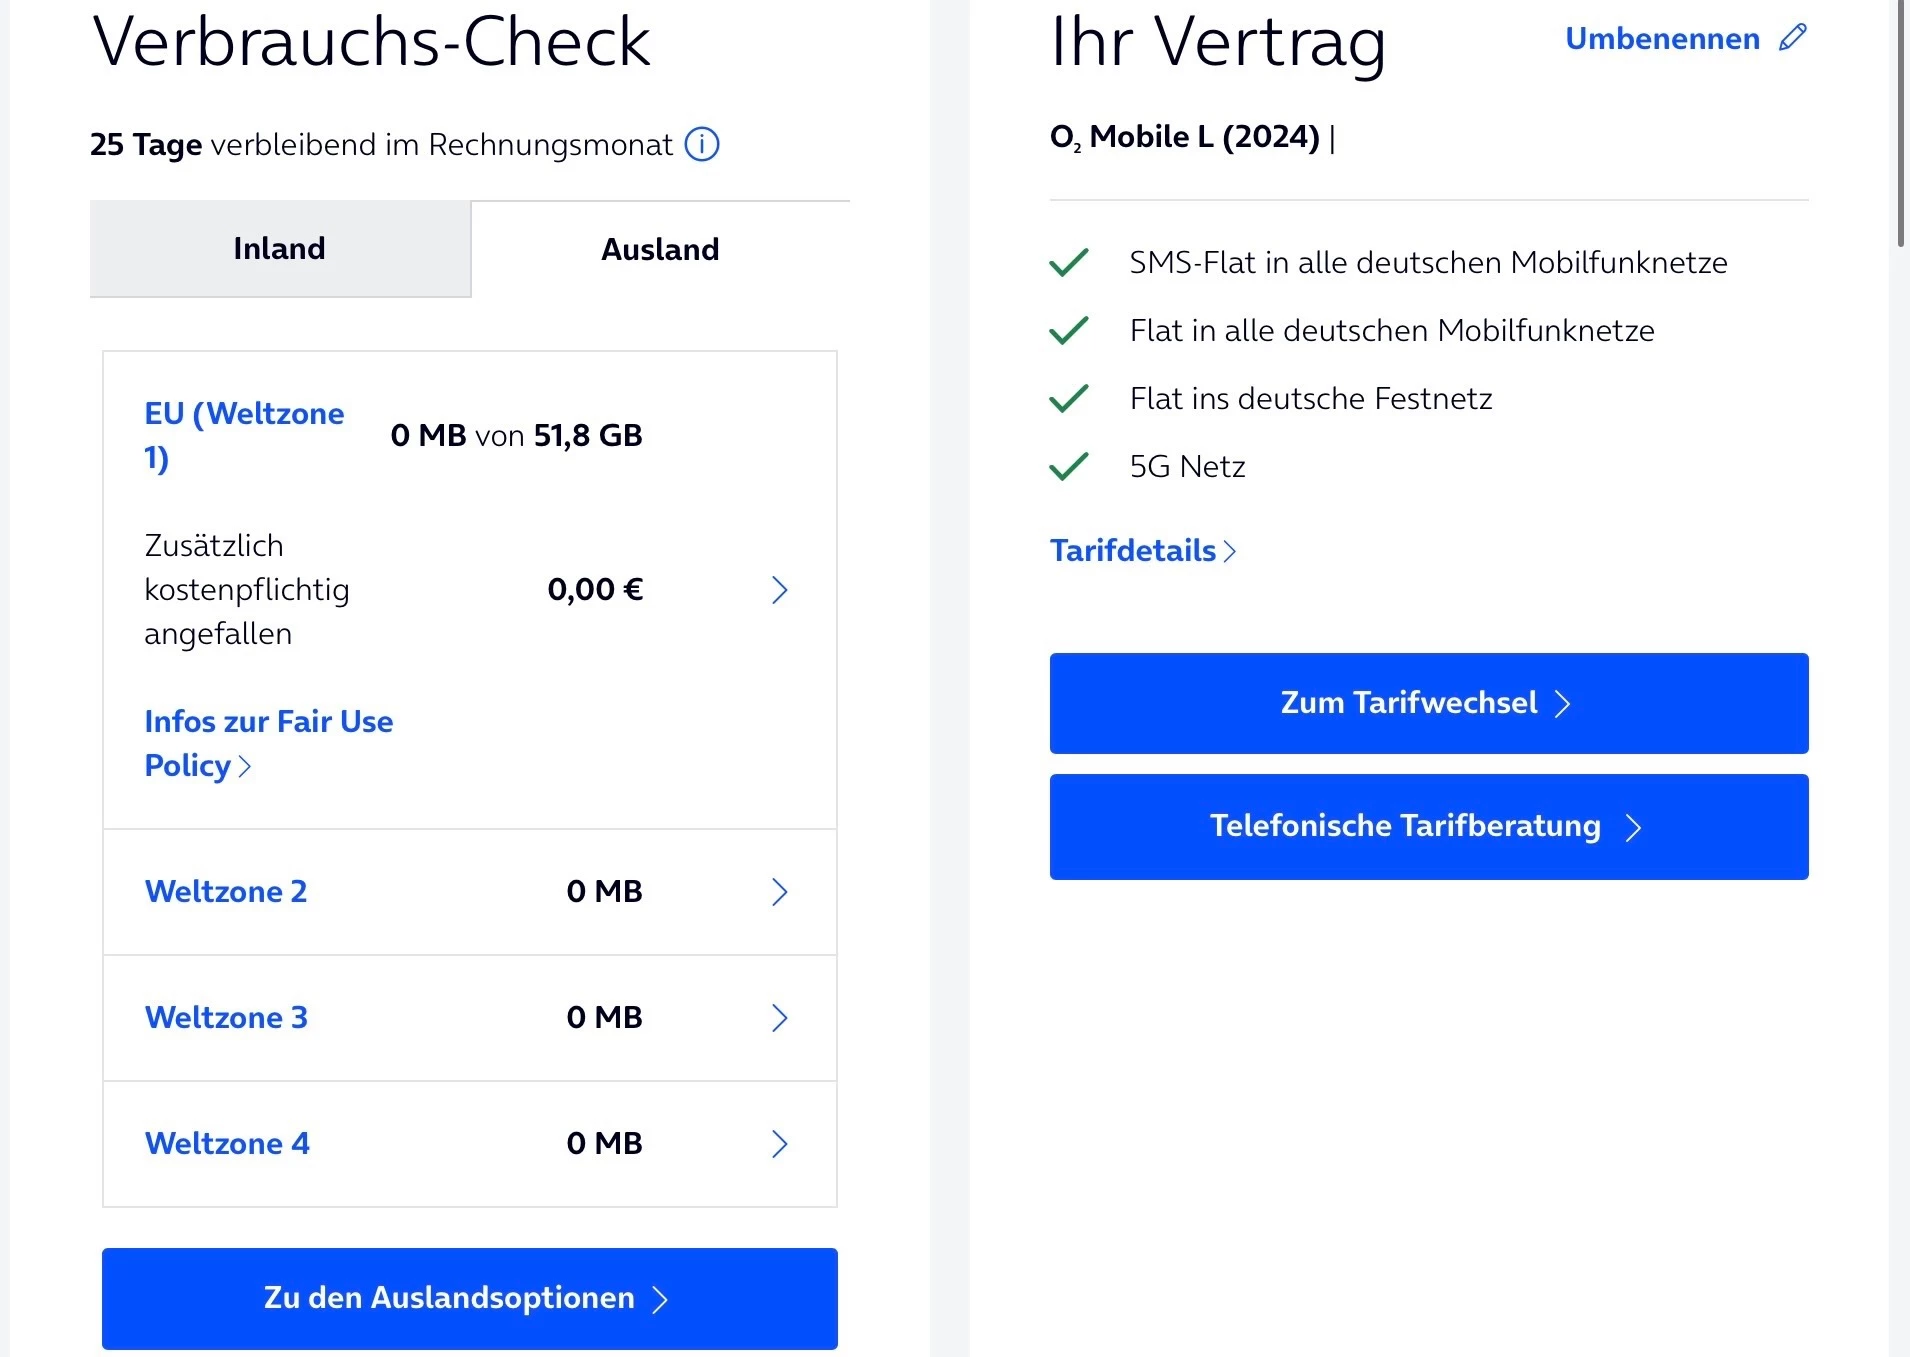Open the EU (Weltzone 1) link
1910x1357 pixels.
click(244, 435)
